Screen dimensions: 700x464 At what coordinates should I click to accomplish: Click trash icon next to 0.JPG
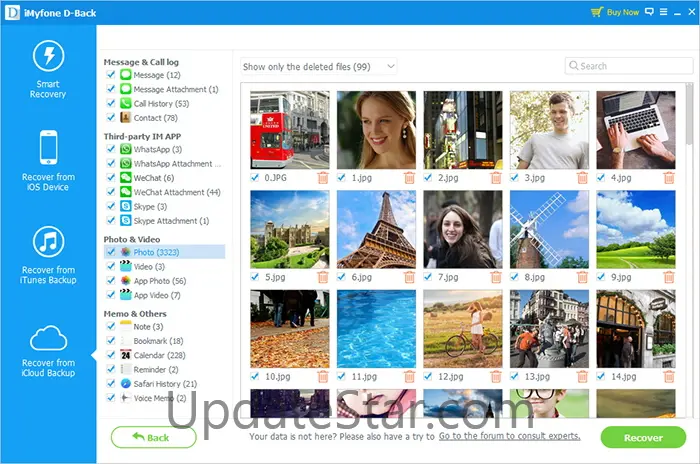point(322,178)
